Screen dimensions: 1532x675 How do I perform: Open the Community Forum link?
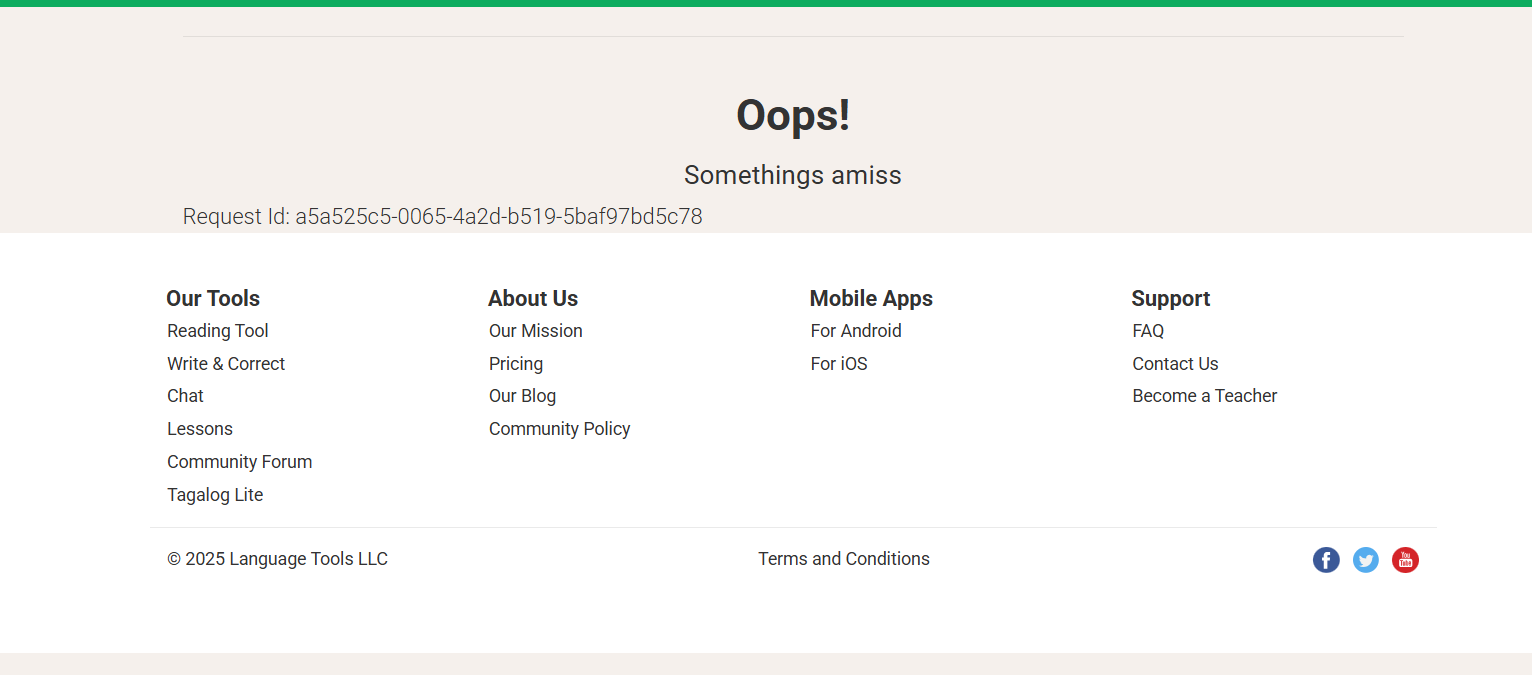[240, 462]
